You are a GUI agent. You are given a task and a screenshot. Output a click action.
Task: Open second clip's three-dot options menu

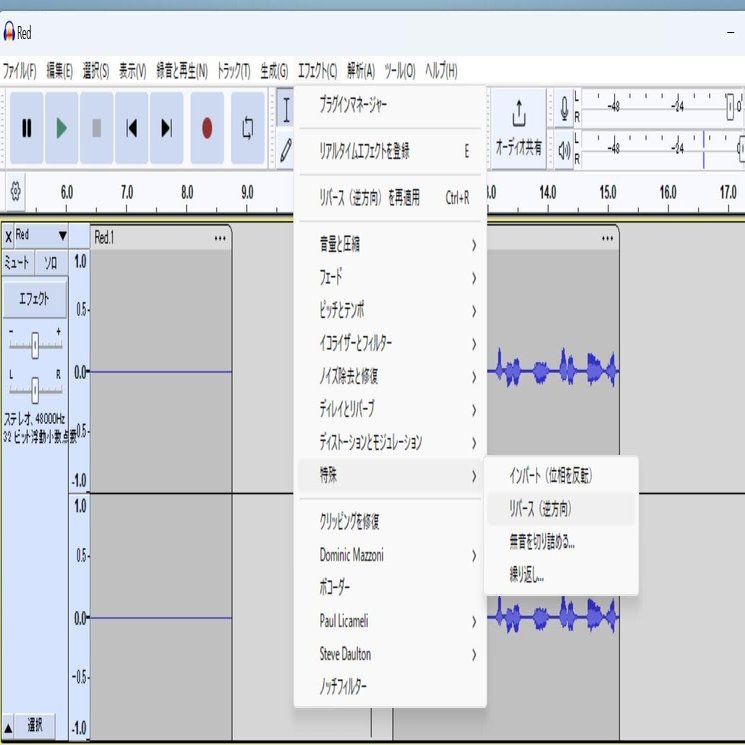click(x=607, y=238)
